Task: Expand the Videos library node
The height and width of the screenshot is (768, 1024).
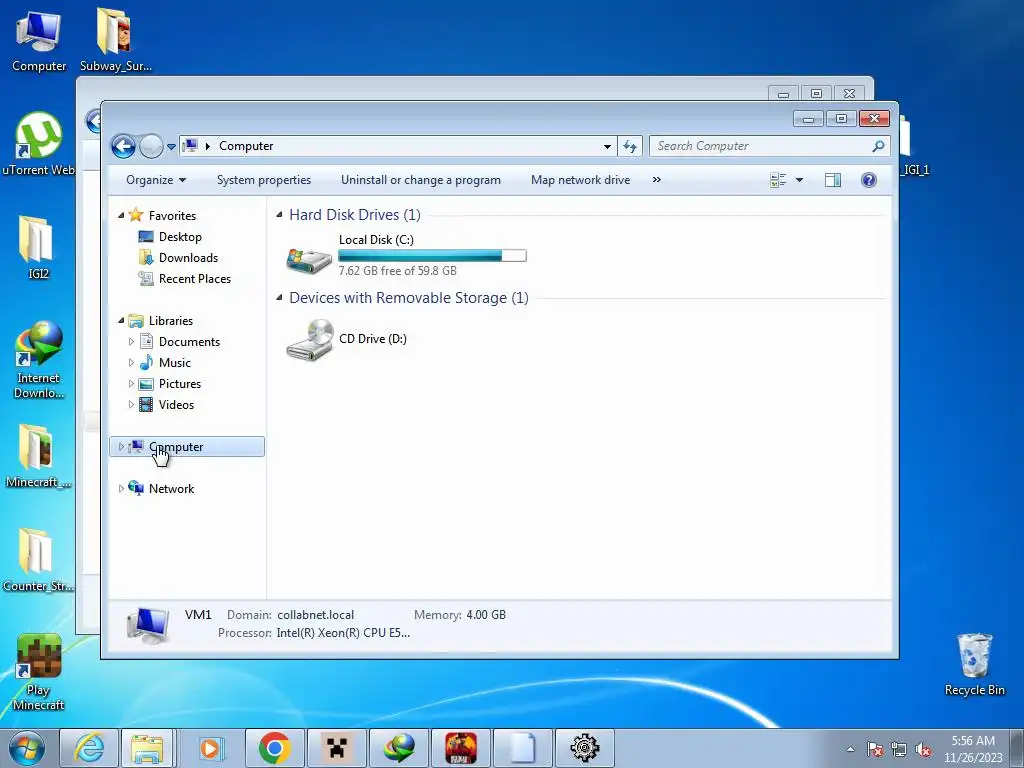Action: 131,404
